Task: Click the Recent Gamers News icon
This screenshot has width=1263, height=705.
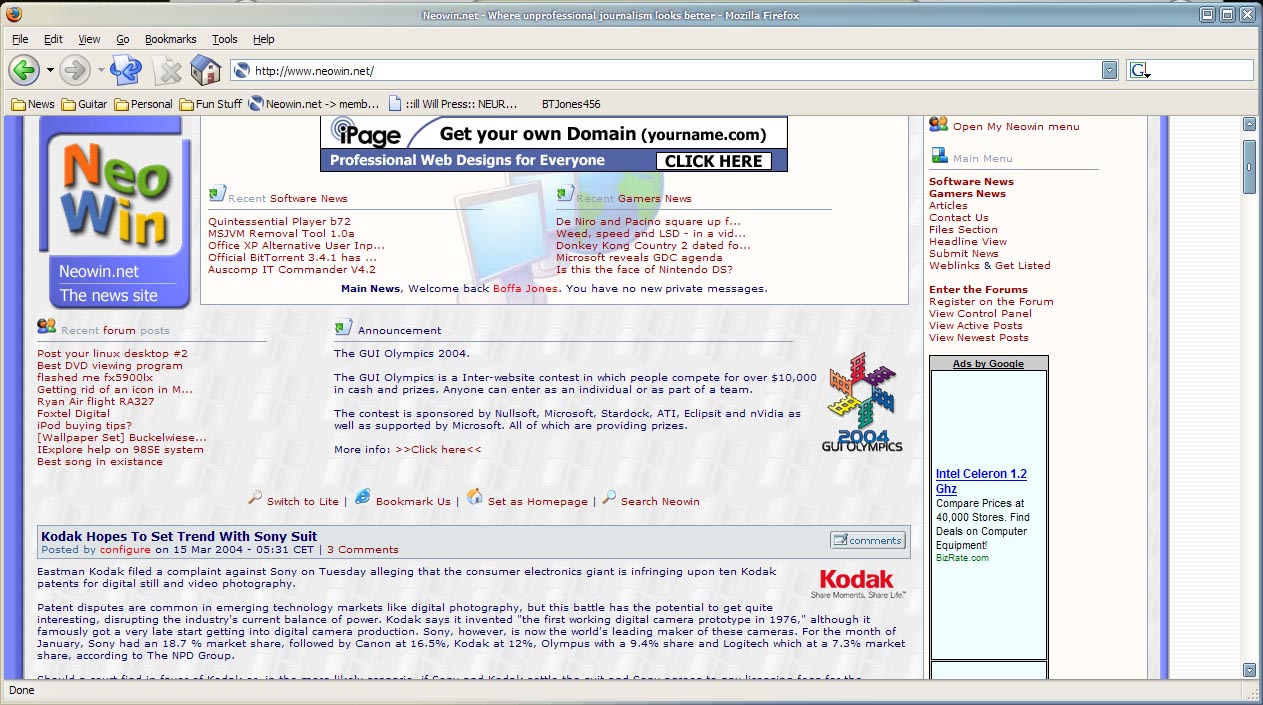Action: [x=565, y=193]
